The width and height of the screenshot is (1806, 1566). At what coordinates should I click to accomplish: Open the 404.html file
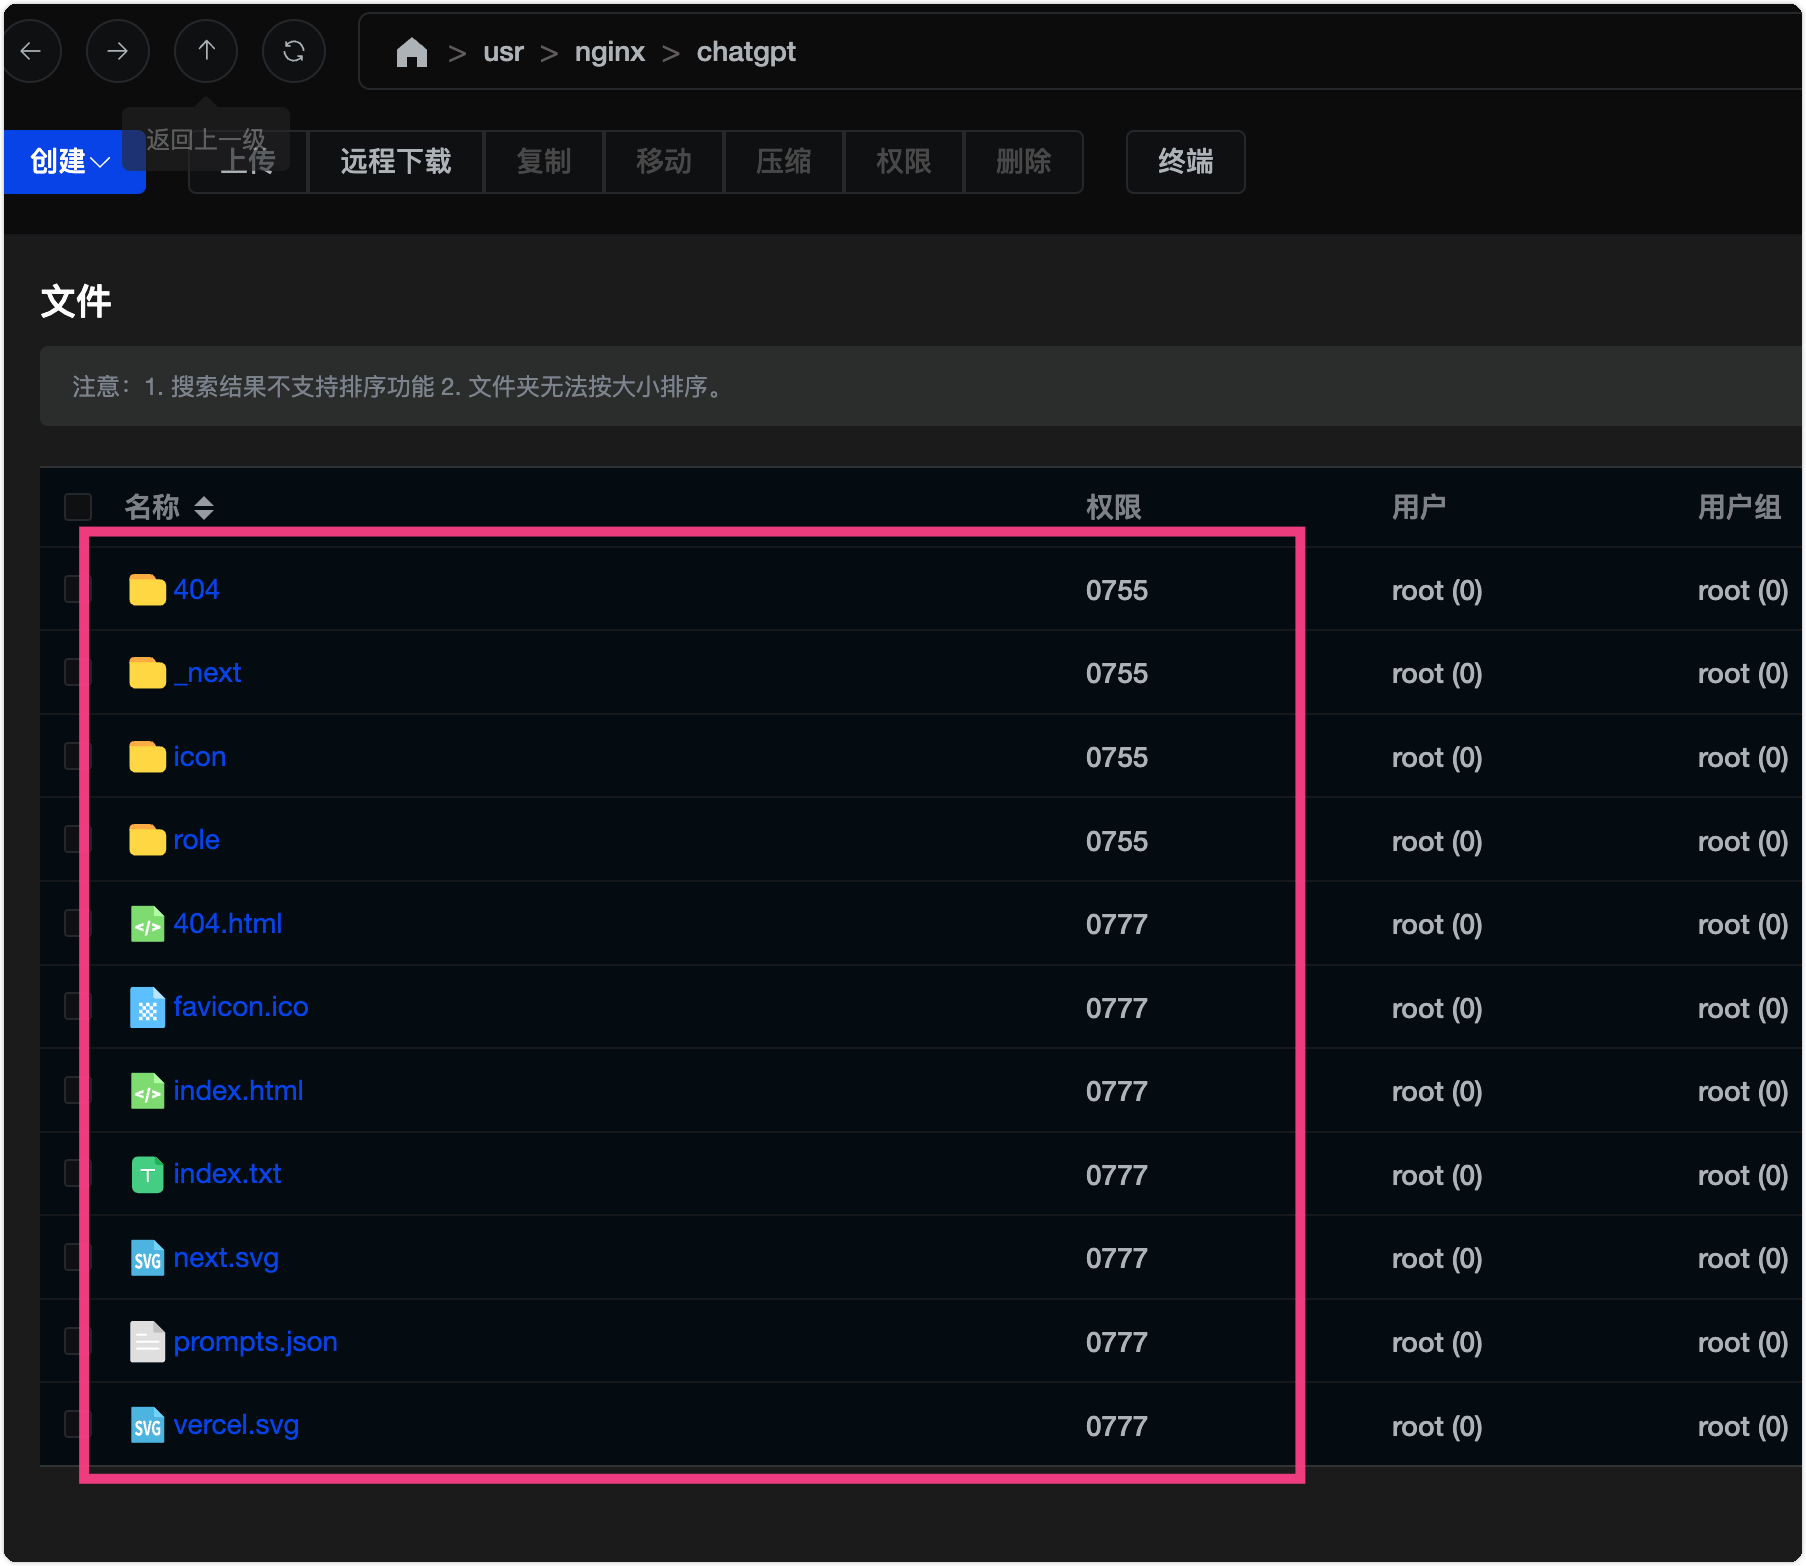[228, 924]
